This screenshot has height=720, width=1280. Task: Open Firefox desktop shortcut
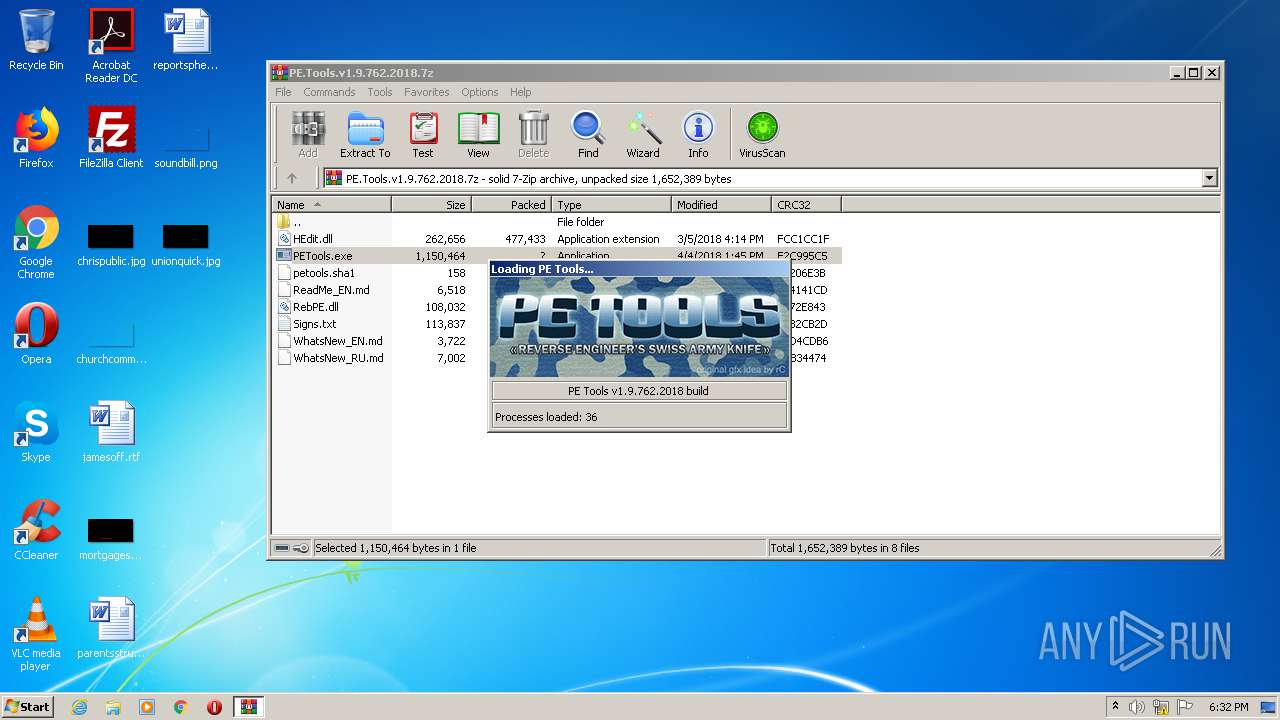click(36, 138)
